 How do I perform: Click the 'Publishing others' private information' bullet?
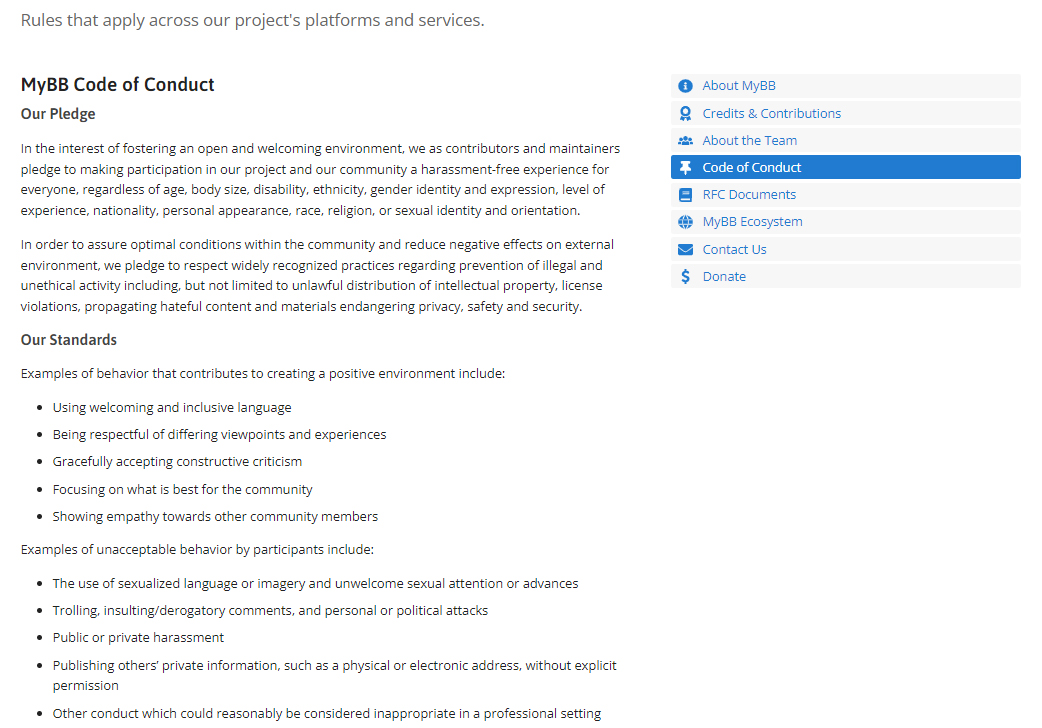tap(335, 675)
